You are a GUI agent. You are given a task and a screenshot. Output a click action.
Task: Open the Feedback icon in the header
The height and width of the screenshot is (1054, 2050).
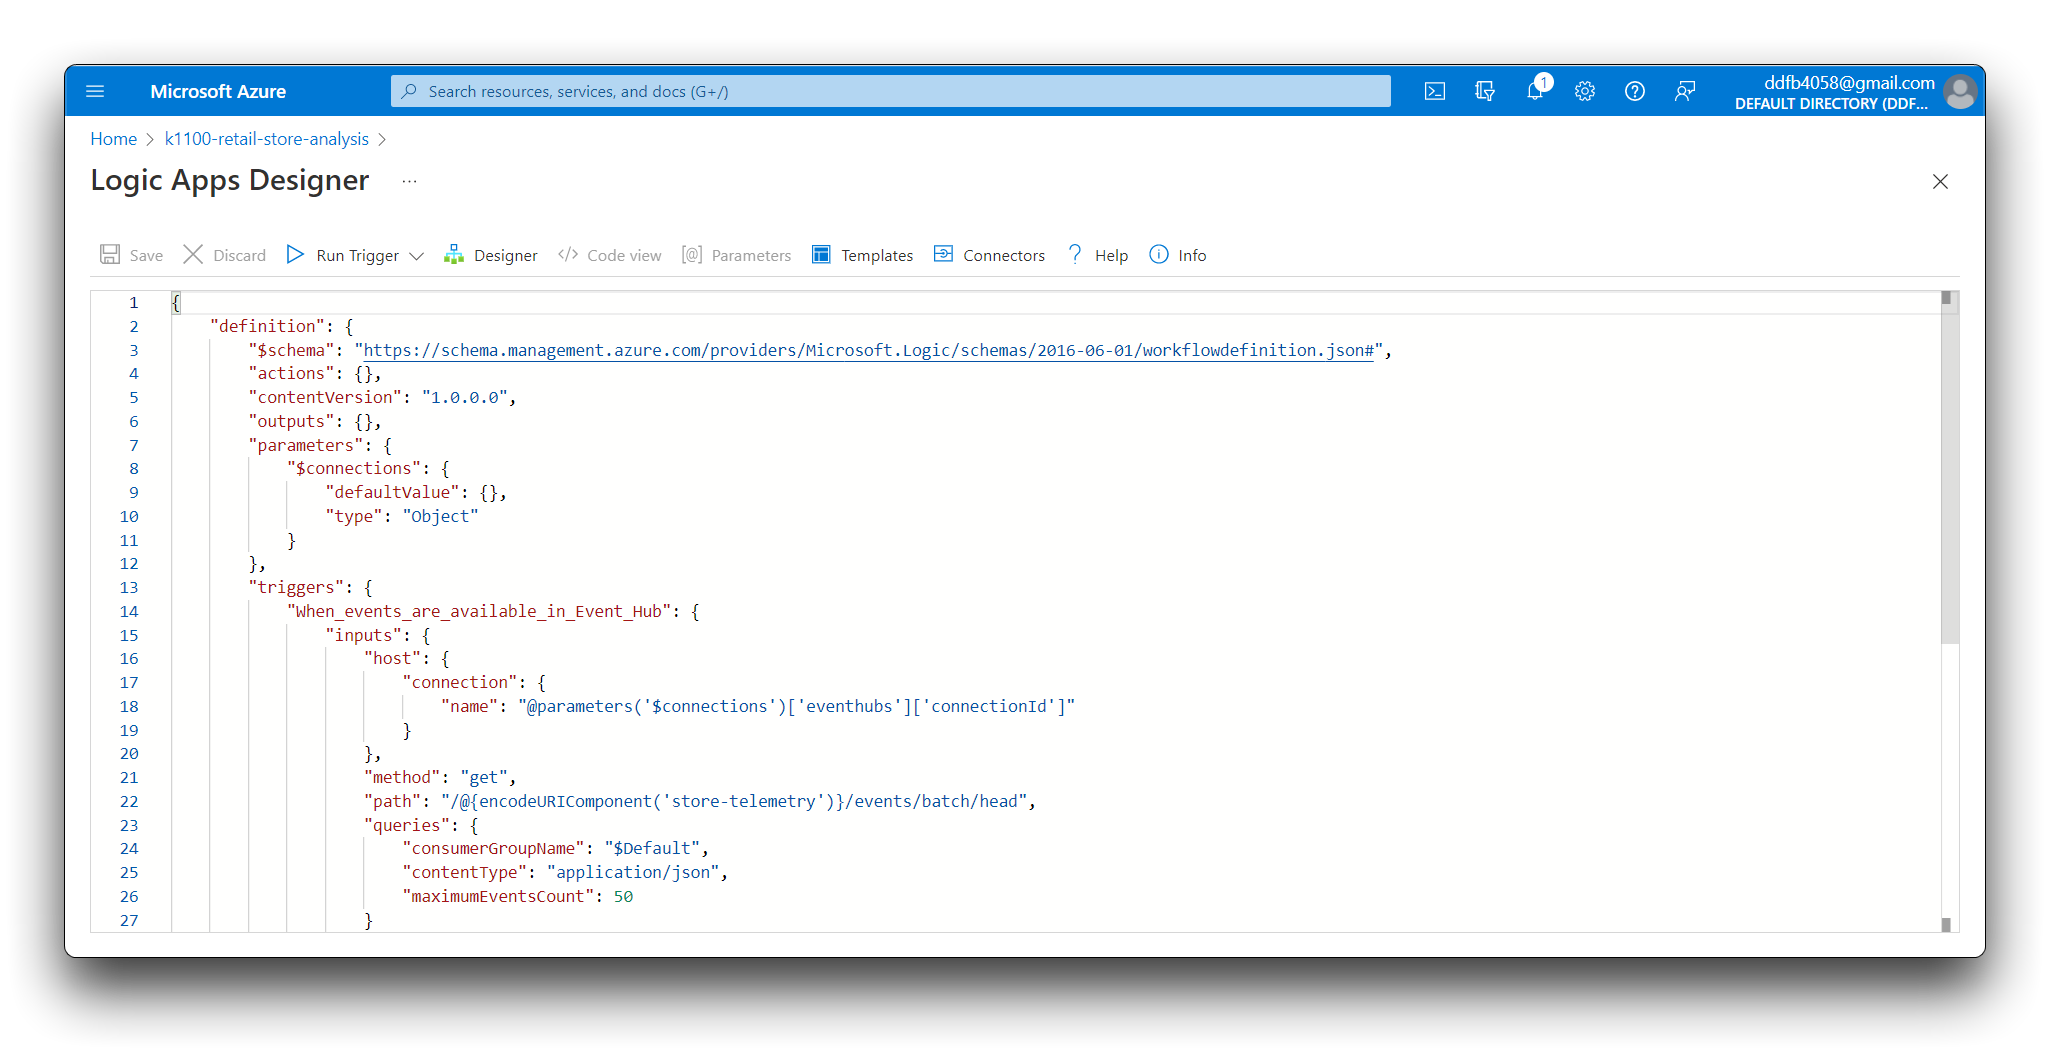[1684, 91]
